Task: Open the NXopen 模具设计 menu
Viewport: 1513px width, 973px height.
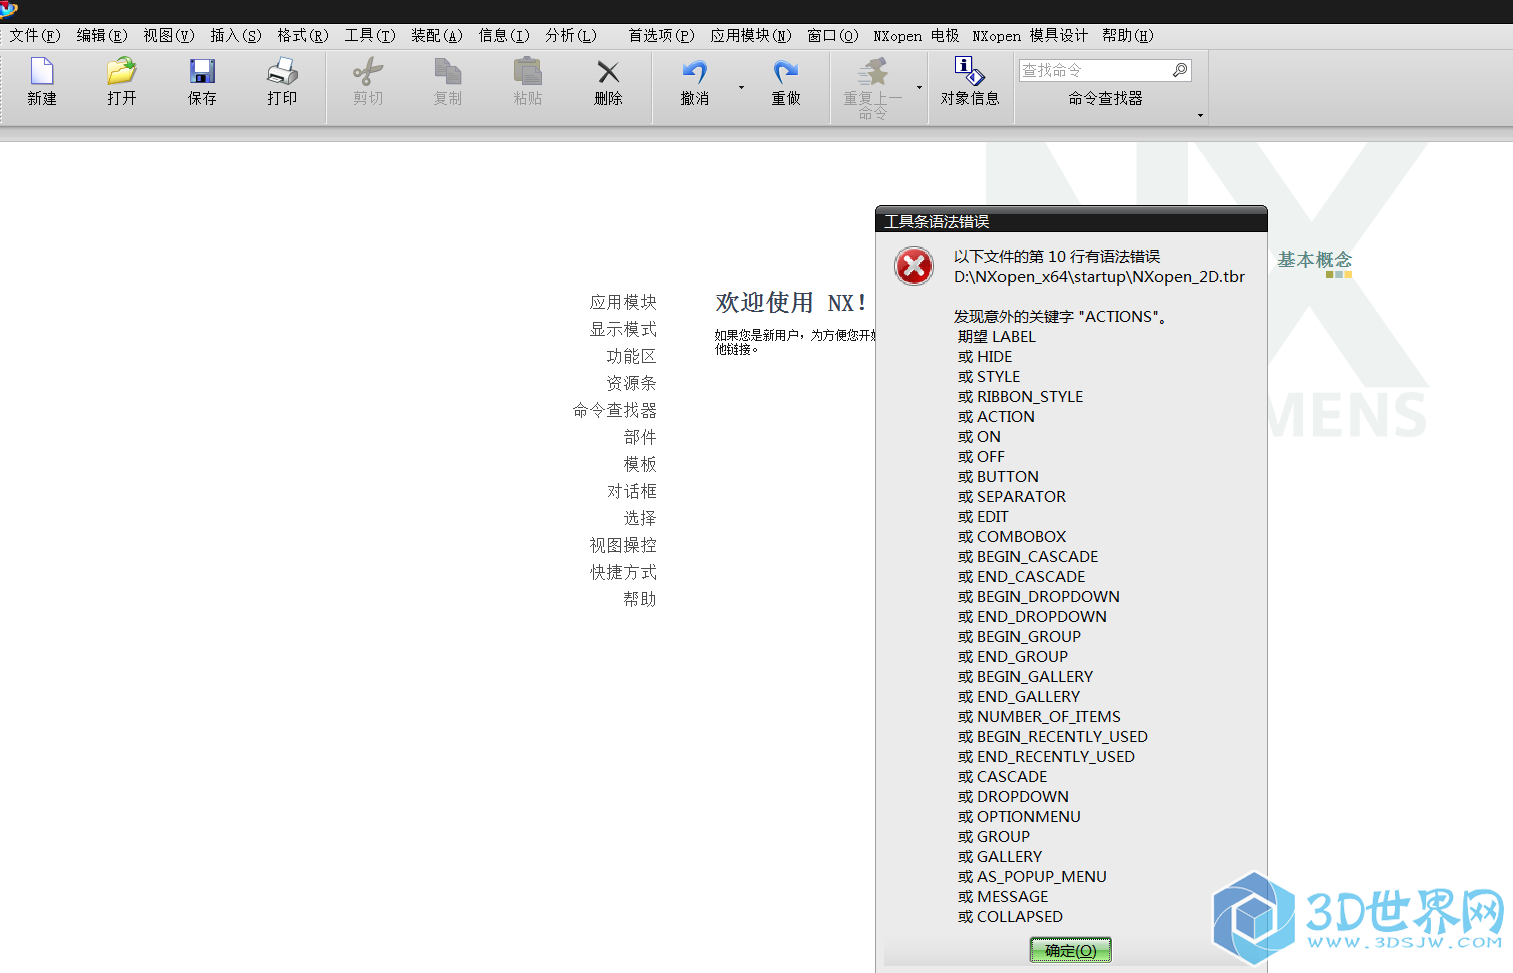Action: coord(1030,36)
